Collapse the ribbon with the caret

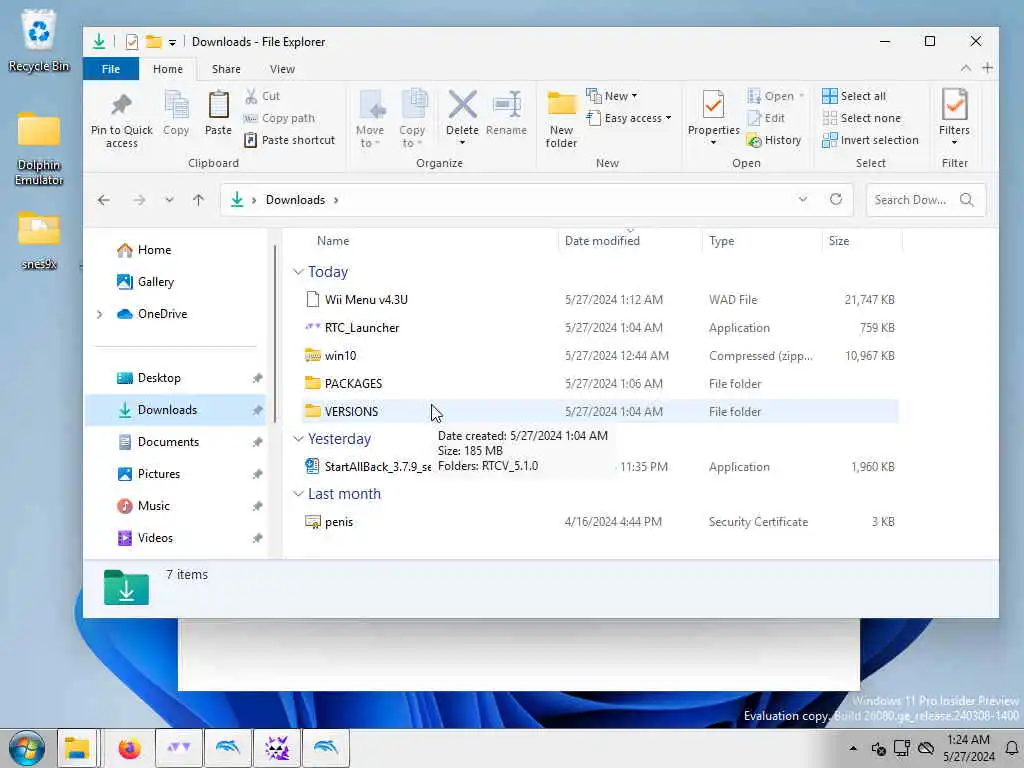pyautogui.click(x=965, y=68)
